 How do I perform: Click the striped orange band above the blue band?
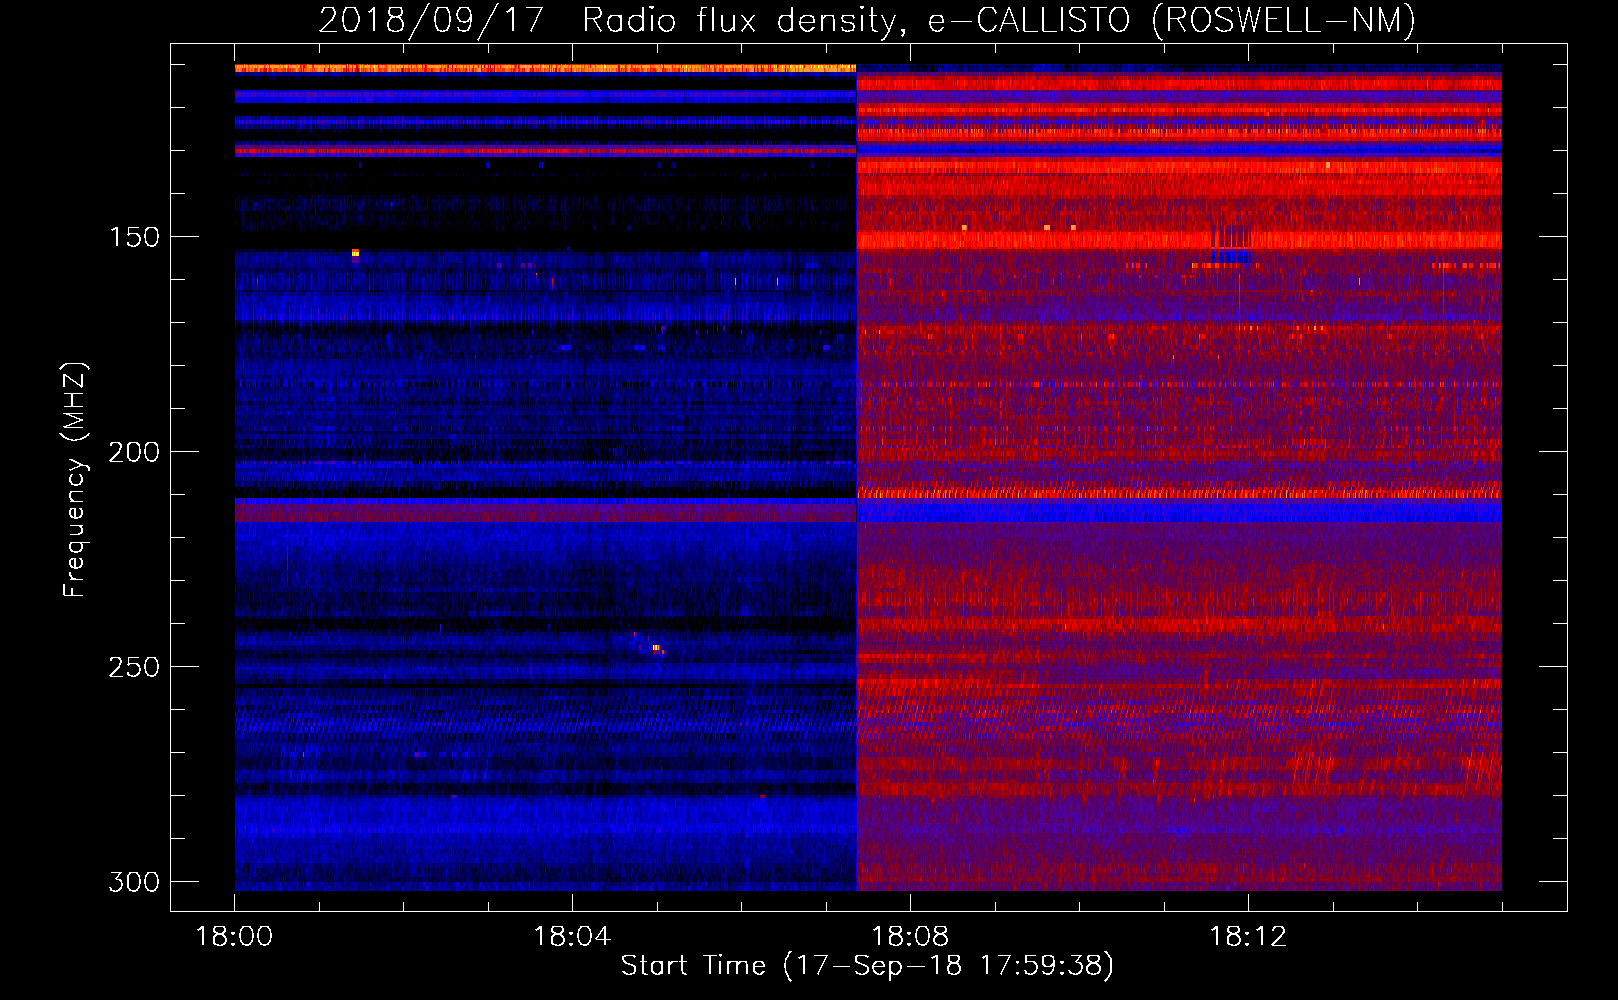[x=1180, y=491]
